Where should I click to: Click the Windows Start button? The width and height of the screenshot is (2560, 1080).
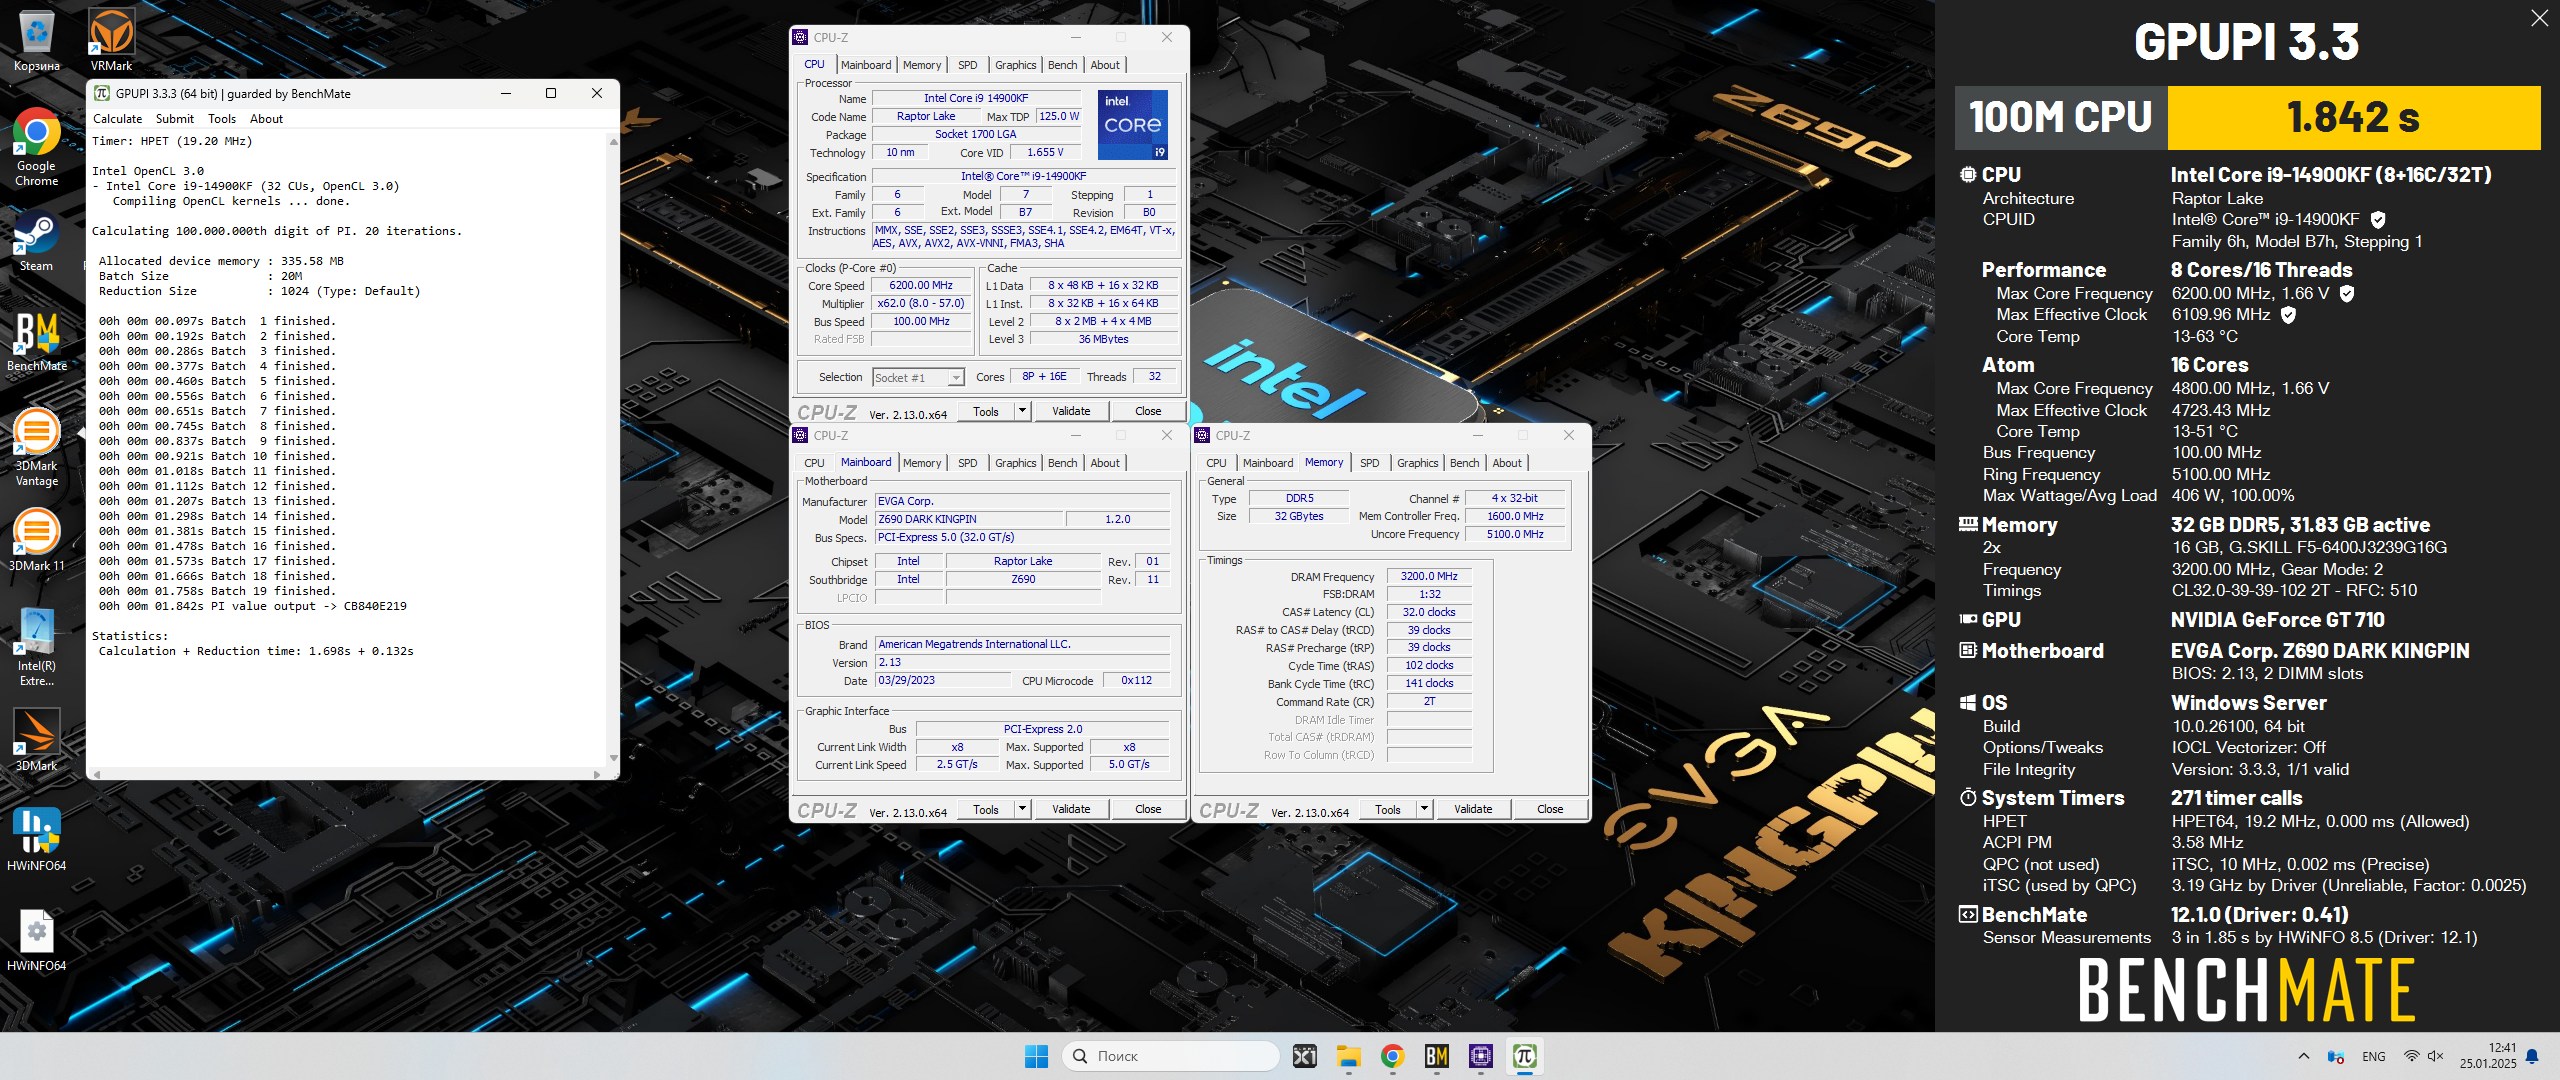pyautogui.click(x=1037, y=1056)
